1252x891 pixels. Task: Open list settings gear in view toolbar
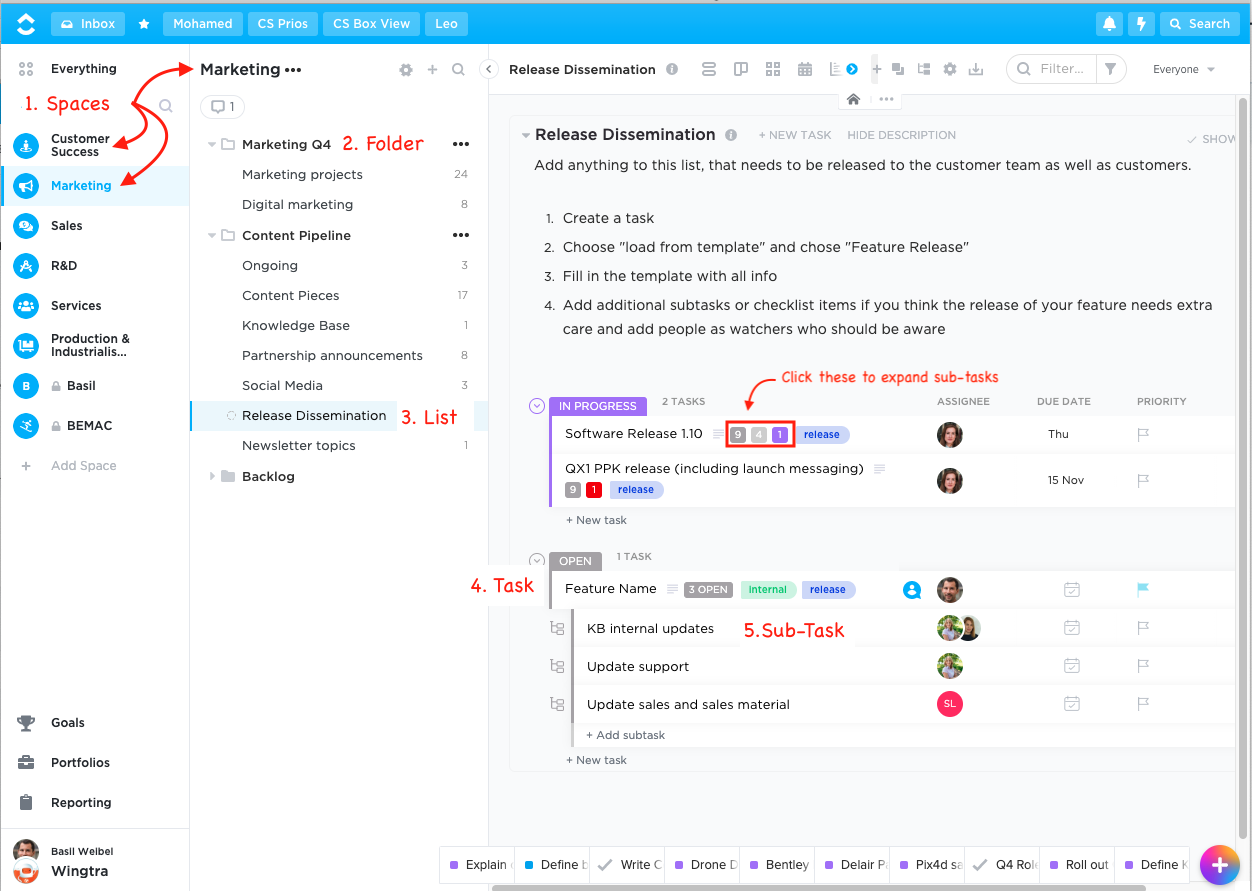click(950, 69)
